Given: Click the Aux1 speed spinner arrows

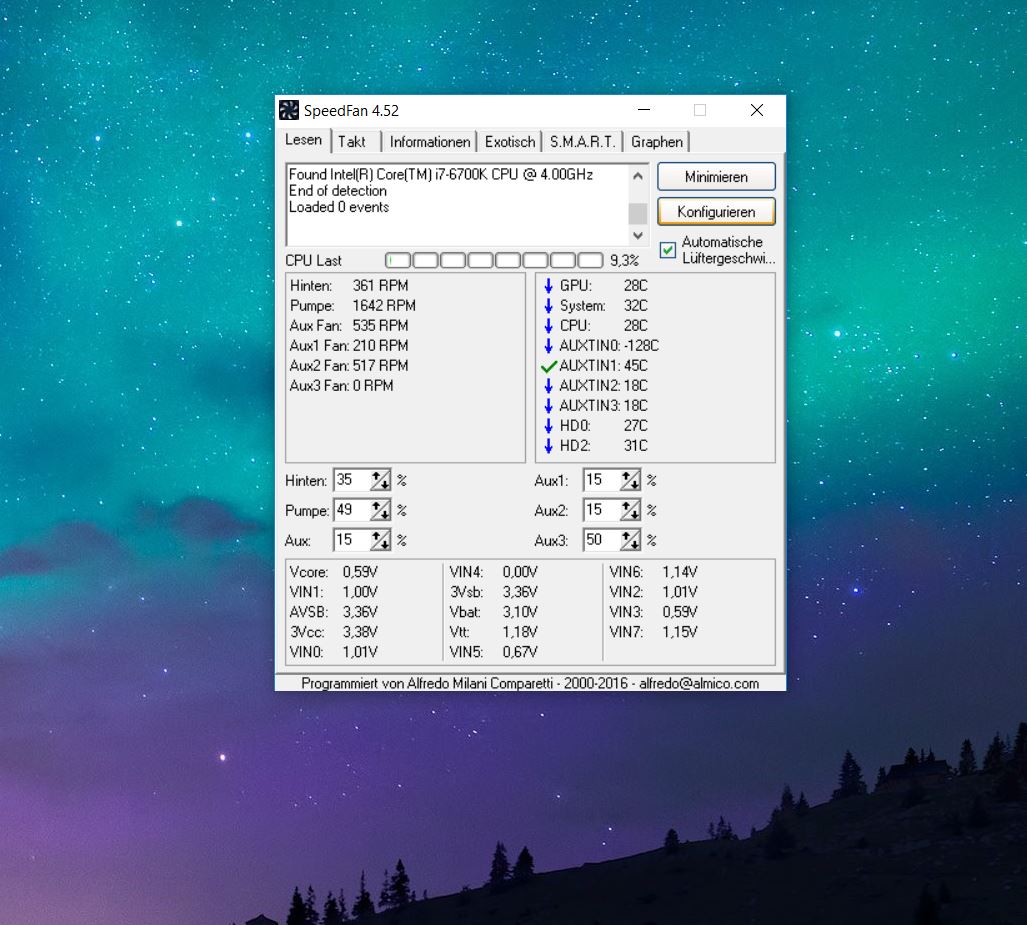Looking at the screenshot, I should coord(630,480).
